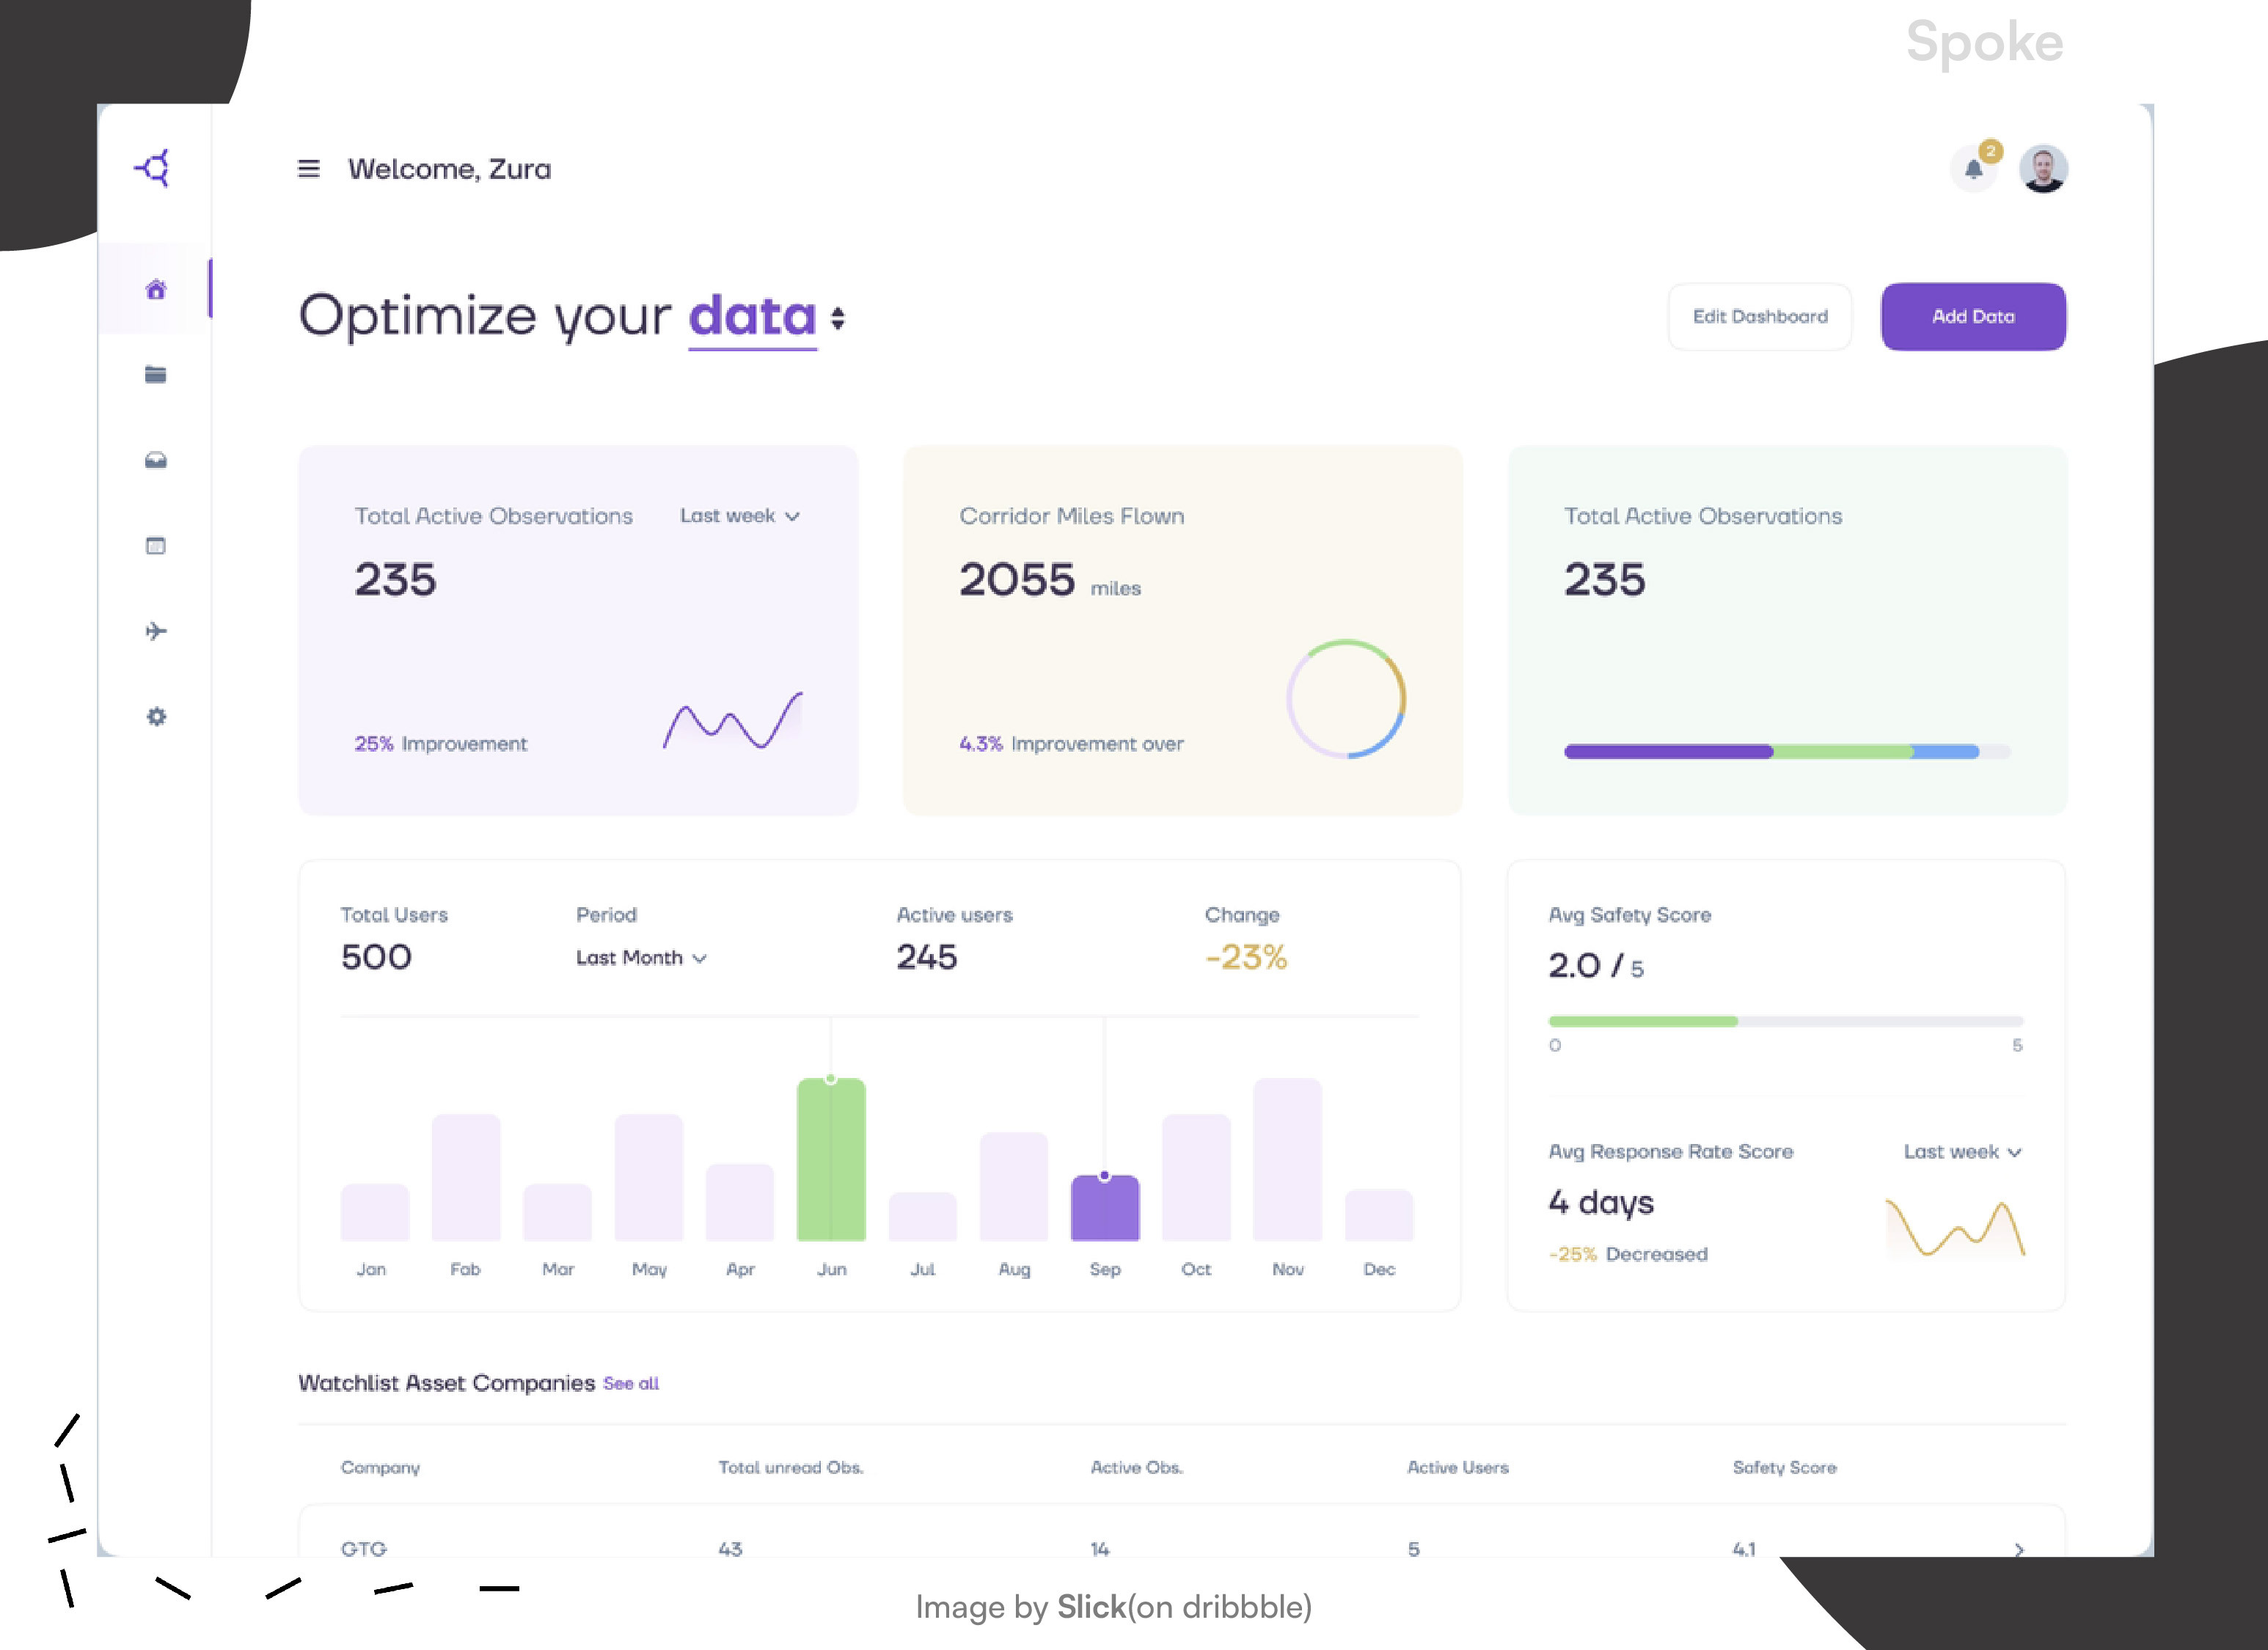Click the GTG company name in the table

point(364,1549)
